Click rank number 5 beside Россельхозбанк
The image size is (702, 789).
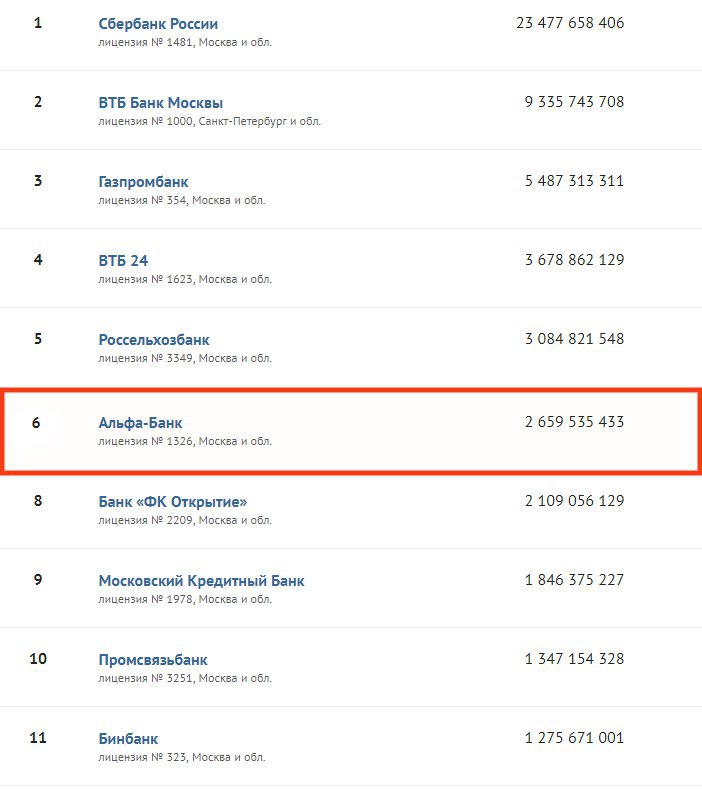click(x=38, y=339)
